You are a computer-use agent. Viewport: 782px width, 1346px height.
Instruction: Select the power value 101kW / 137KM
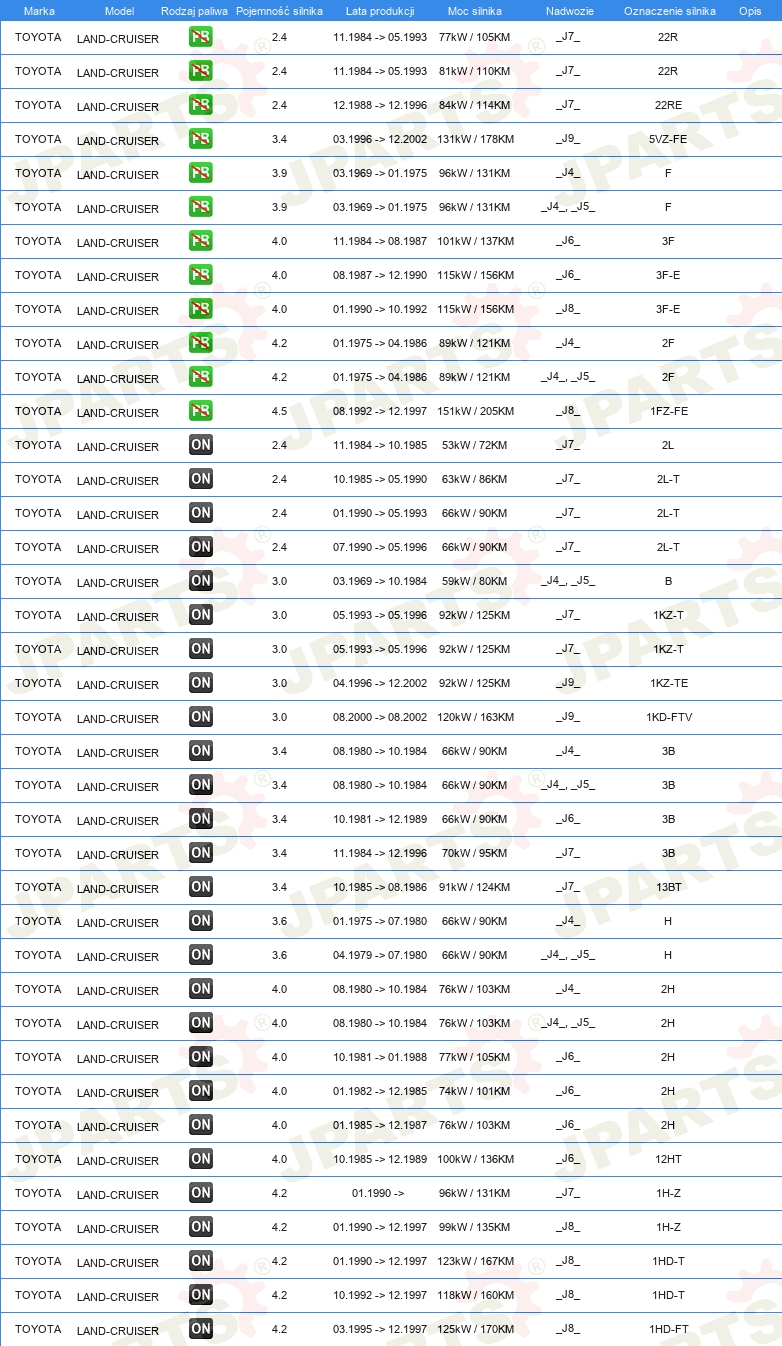[x=476, y=241]
